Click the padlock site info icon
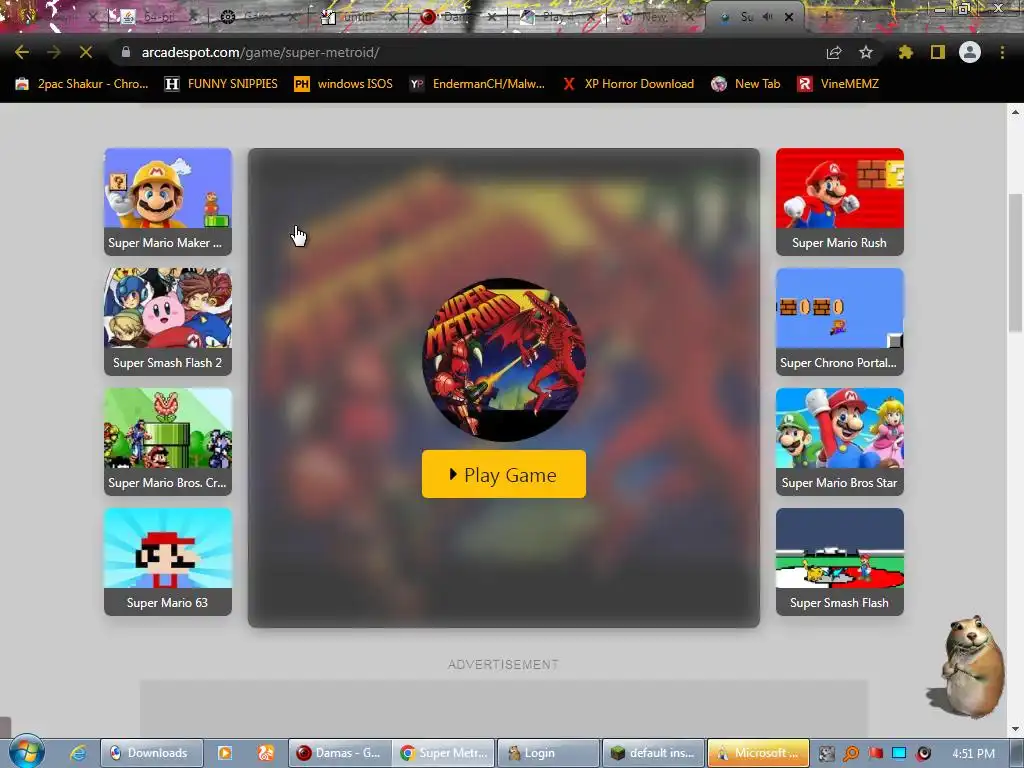 pyautogui.click(x=126, y=52)
